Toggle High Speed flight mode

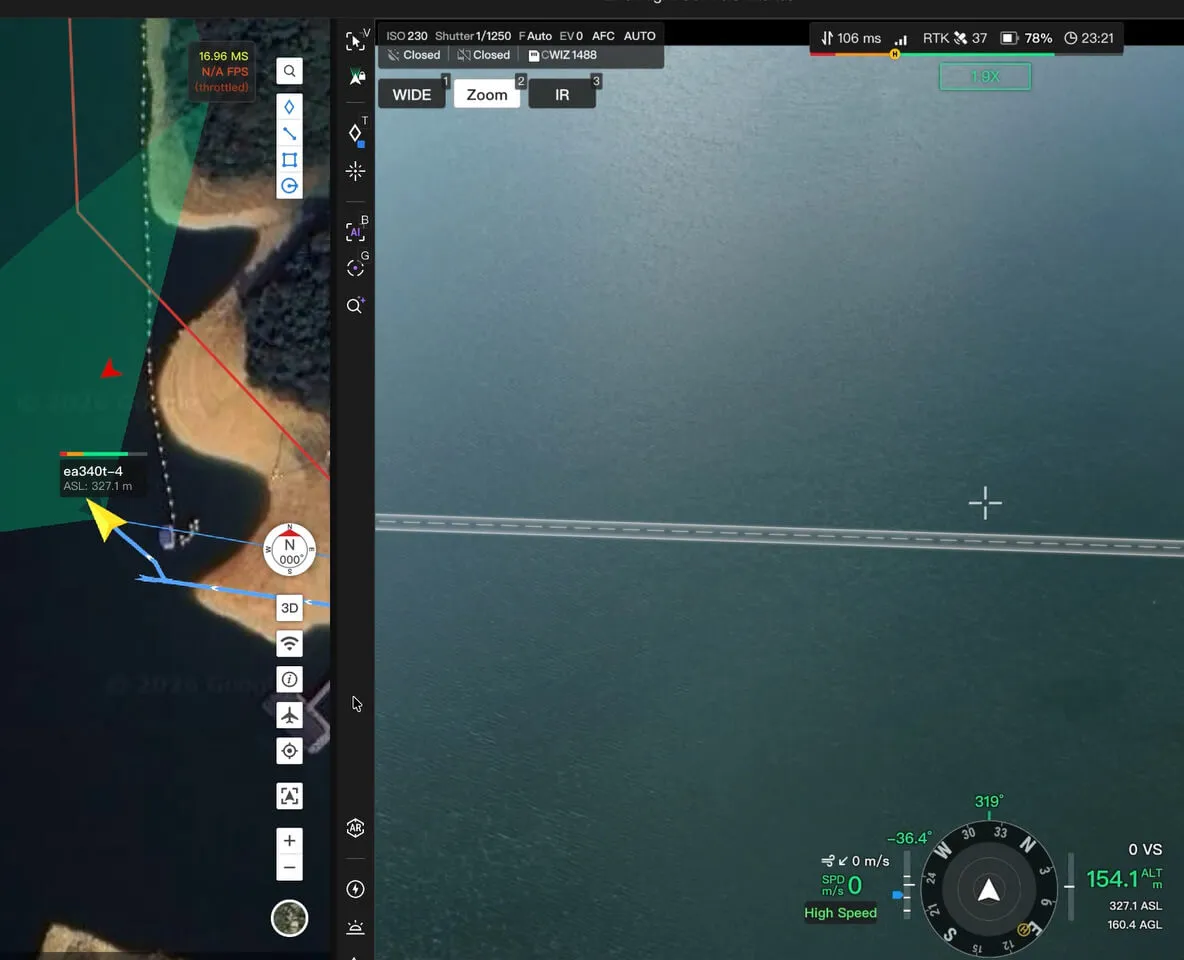[840, 912]
